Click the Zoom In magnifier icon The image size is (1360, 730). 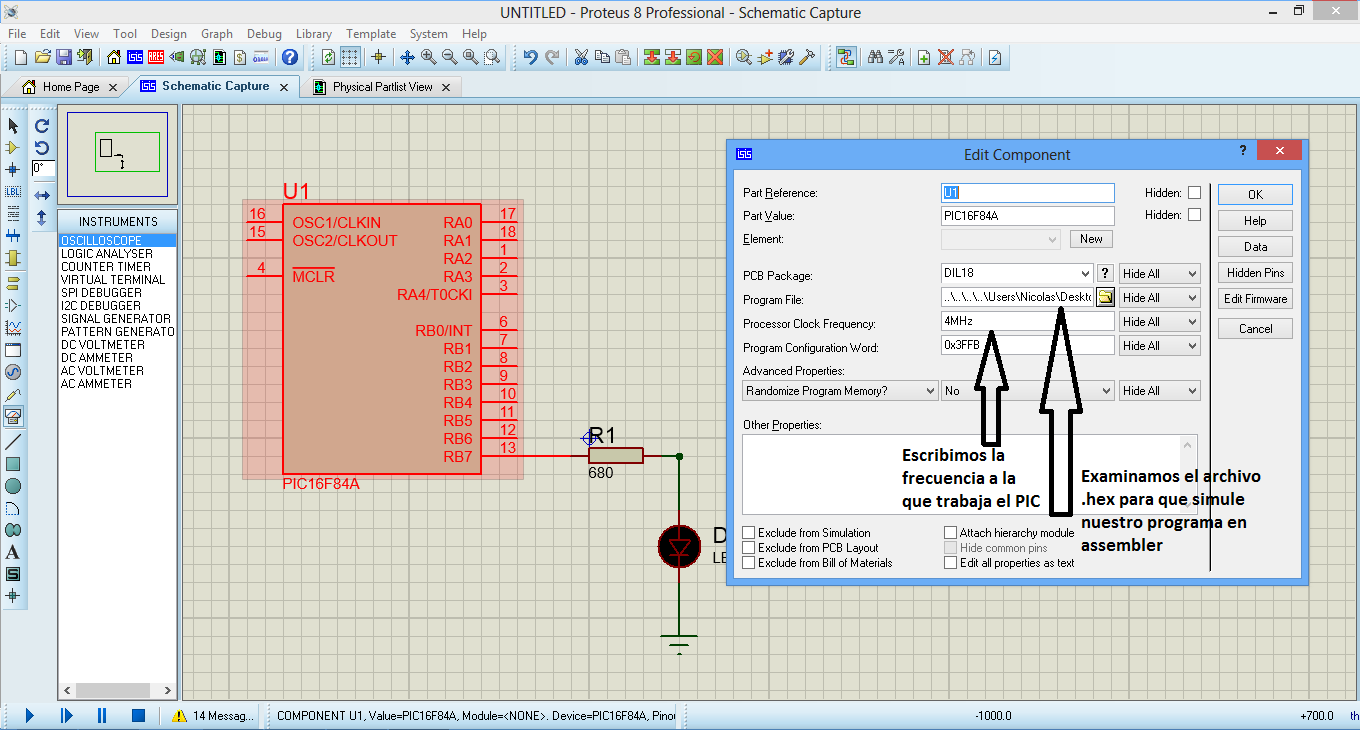coord(428,57)
